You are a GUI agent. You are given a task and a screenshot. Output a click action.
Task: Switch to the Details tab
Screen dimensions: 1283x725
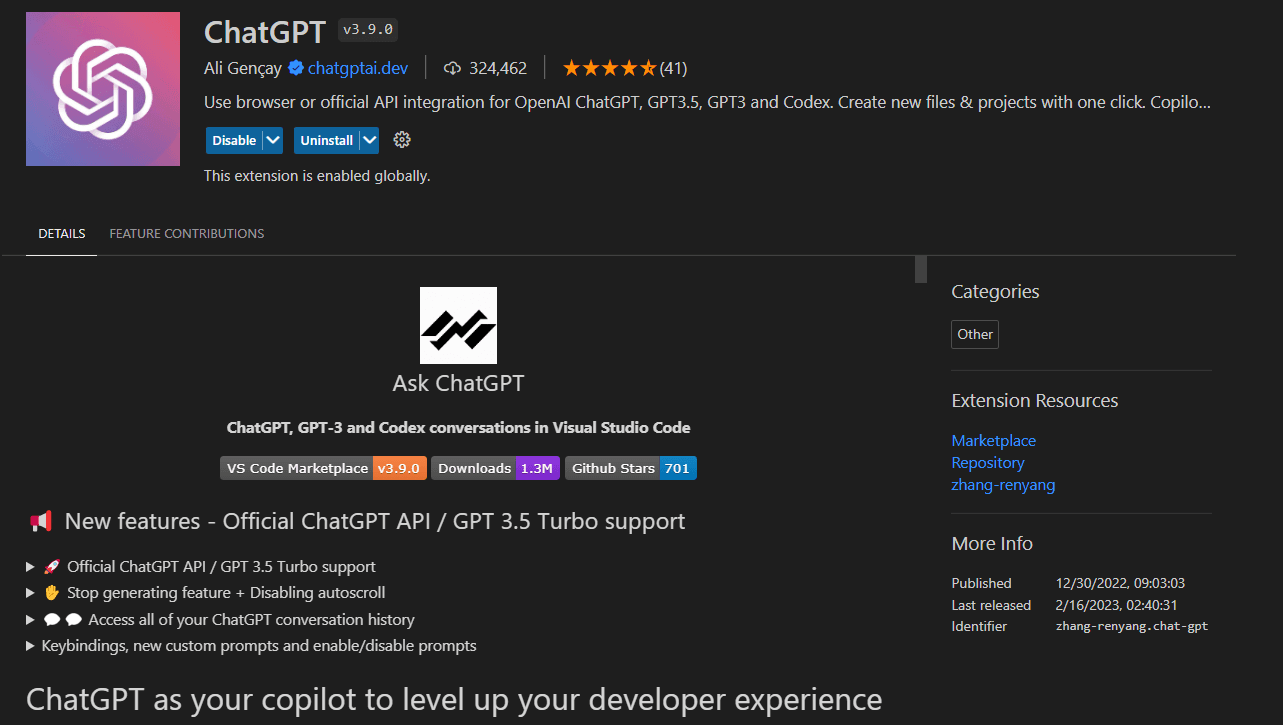(62, 233)
